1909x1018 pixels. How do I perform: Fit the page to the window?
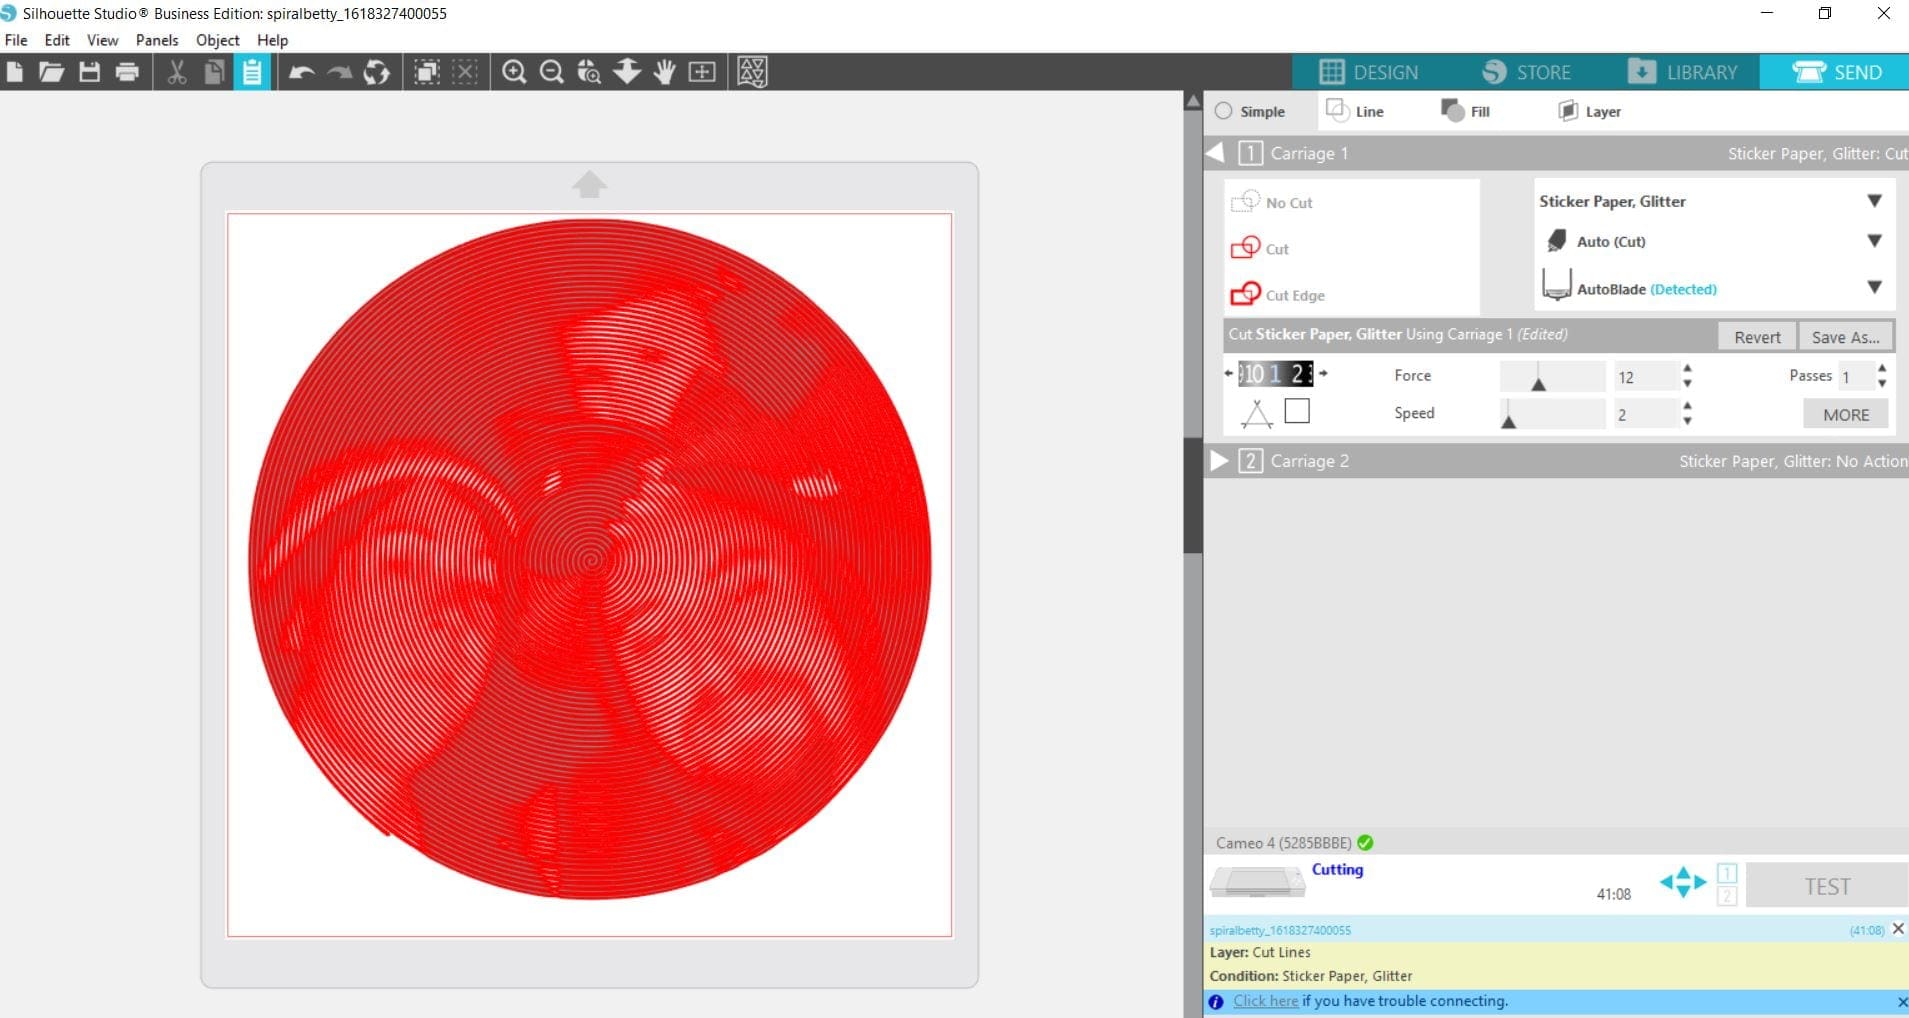702,72
